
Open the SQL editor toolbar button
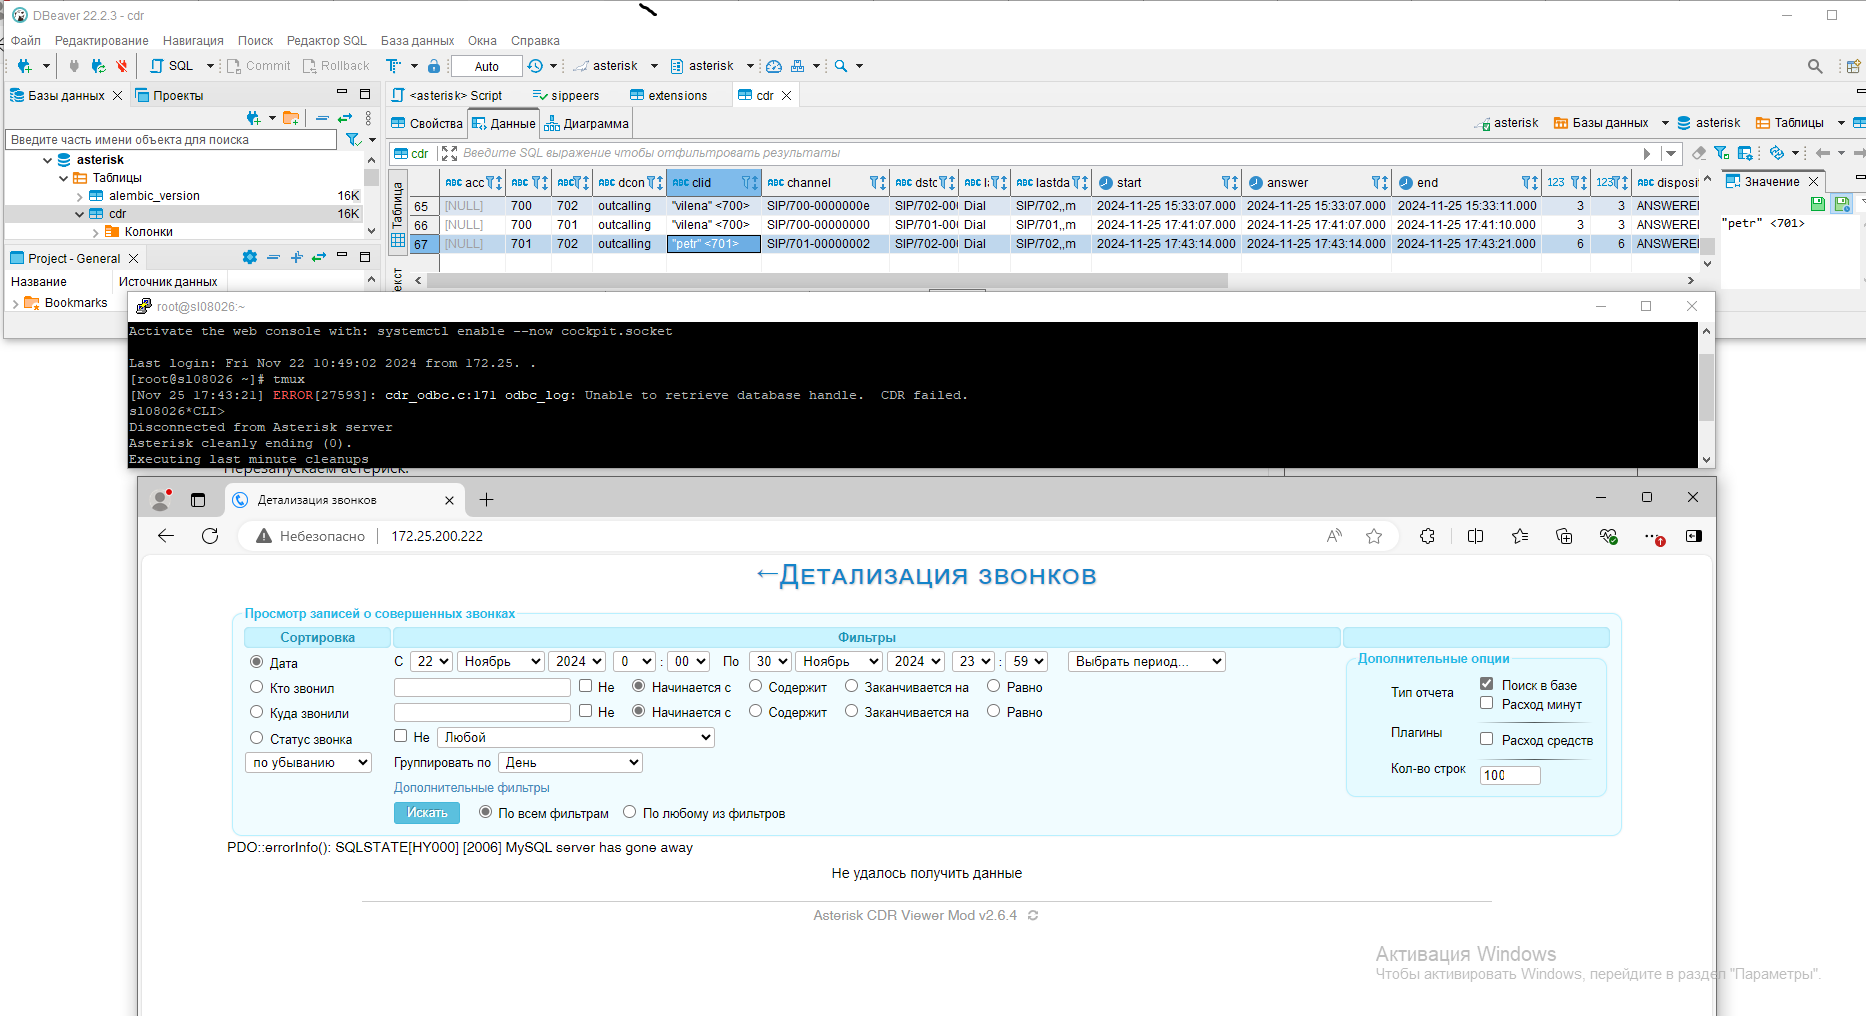point(171,66)
